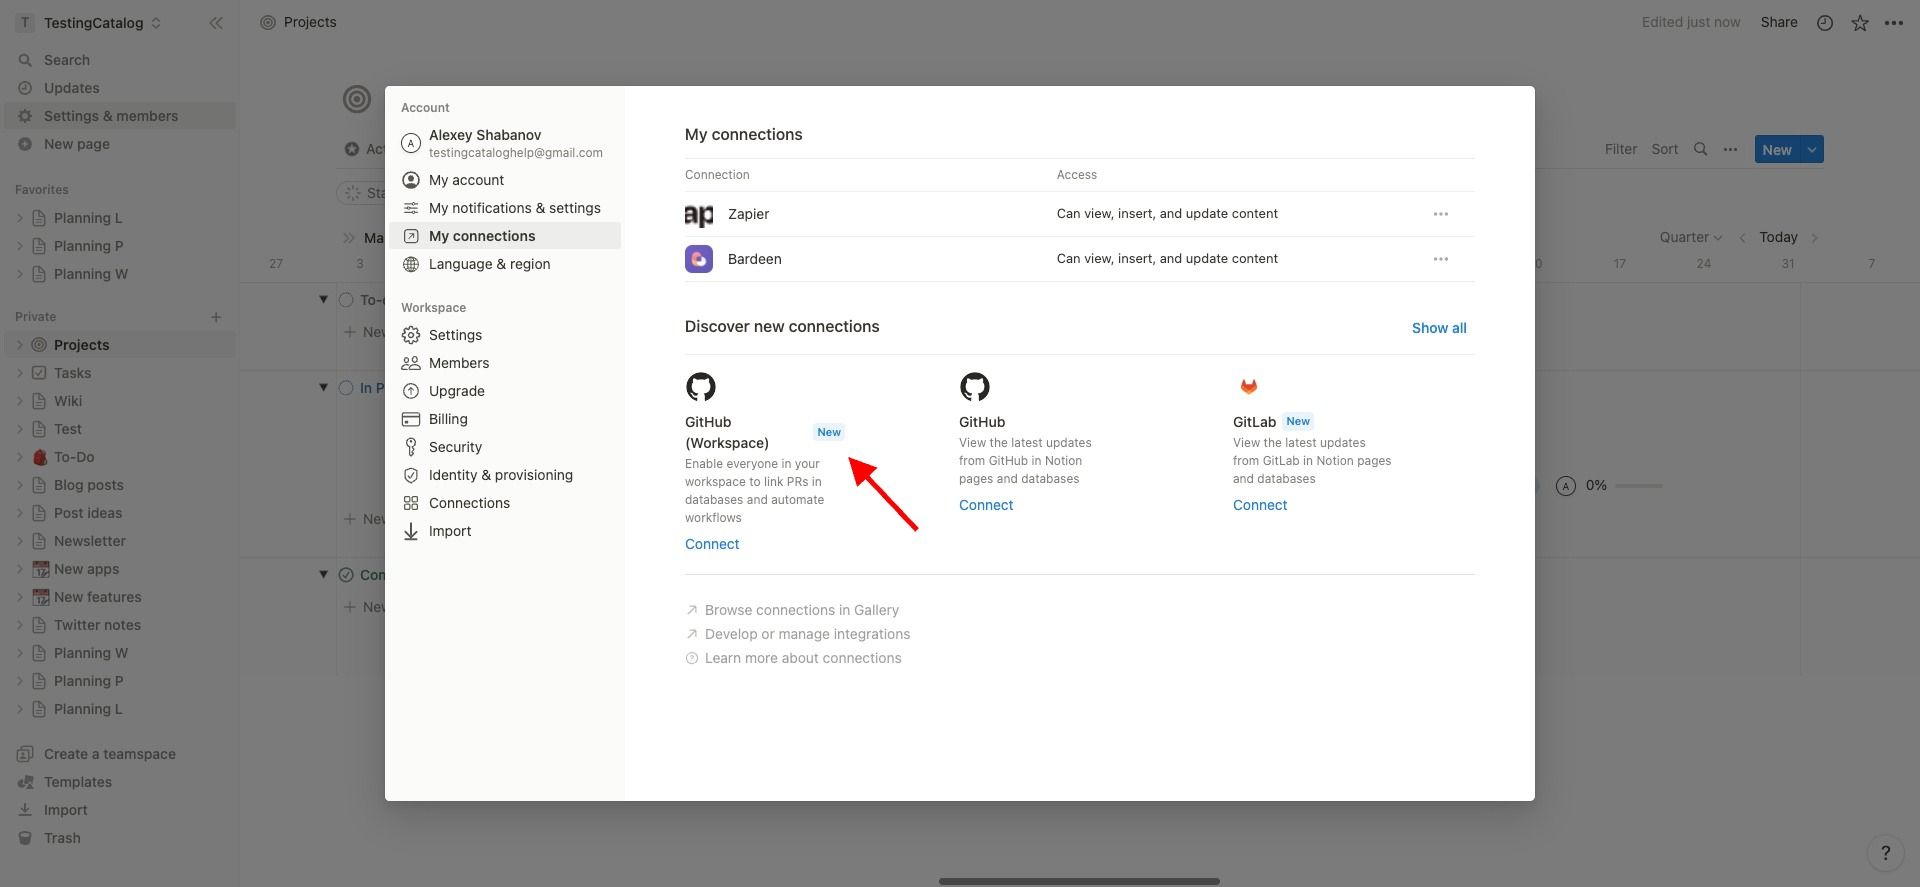The image size is (1920, 887).
Task: Open Updates in the sidebar
Action: (x=120, y=88)
